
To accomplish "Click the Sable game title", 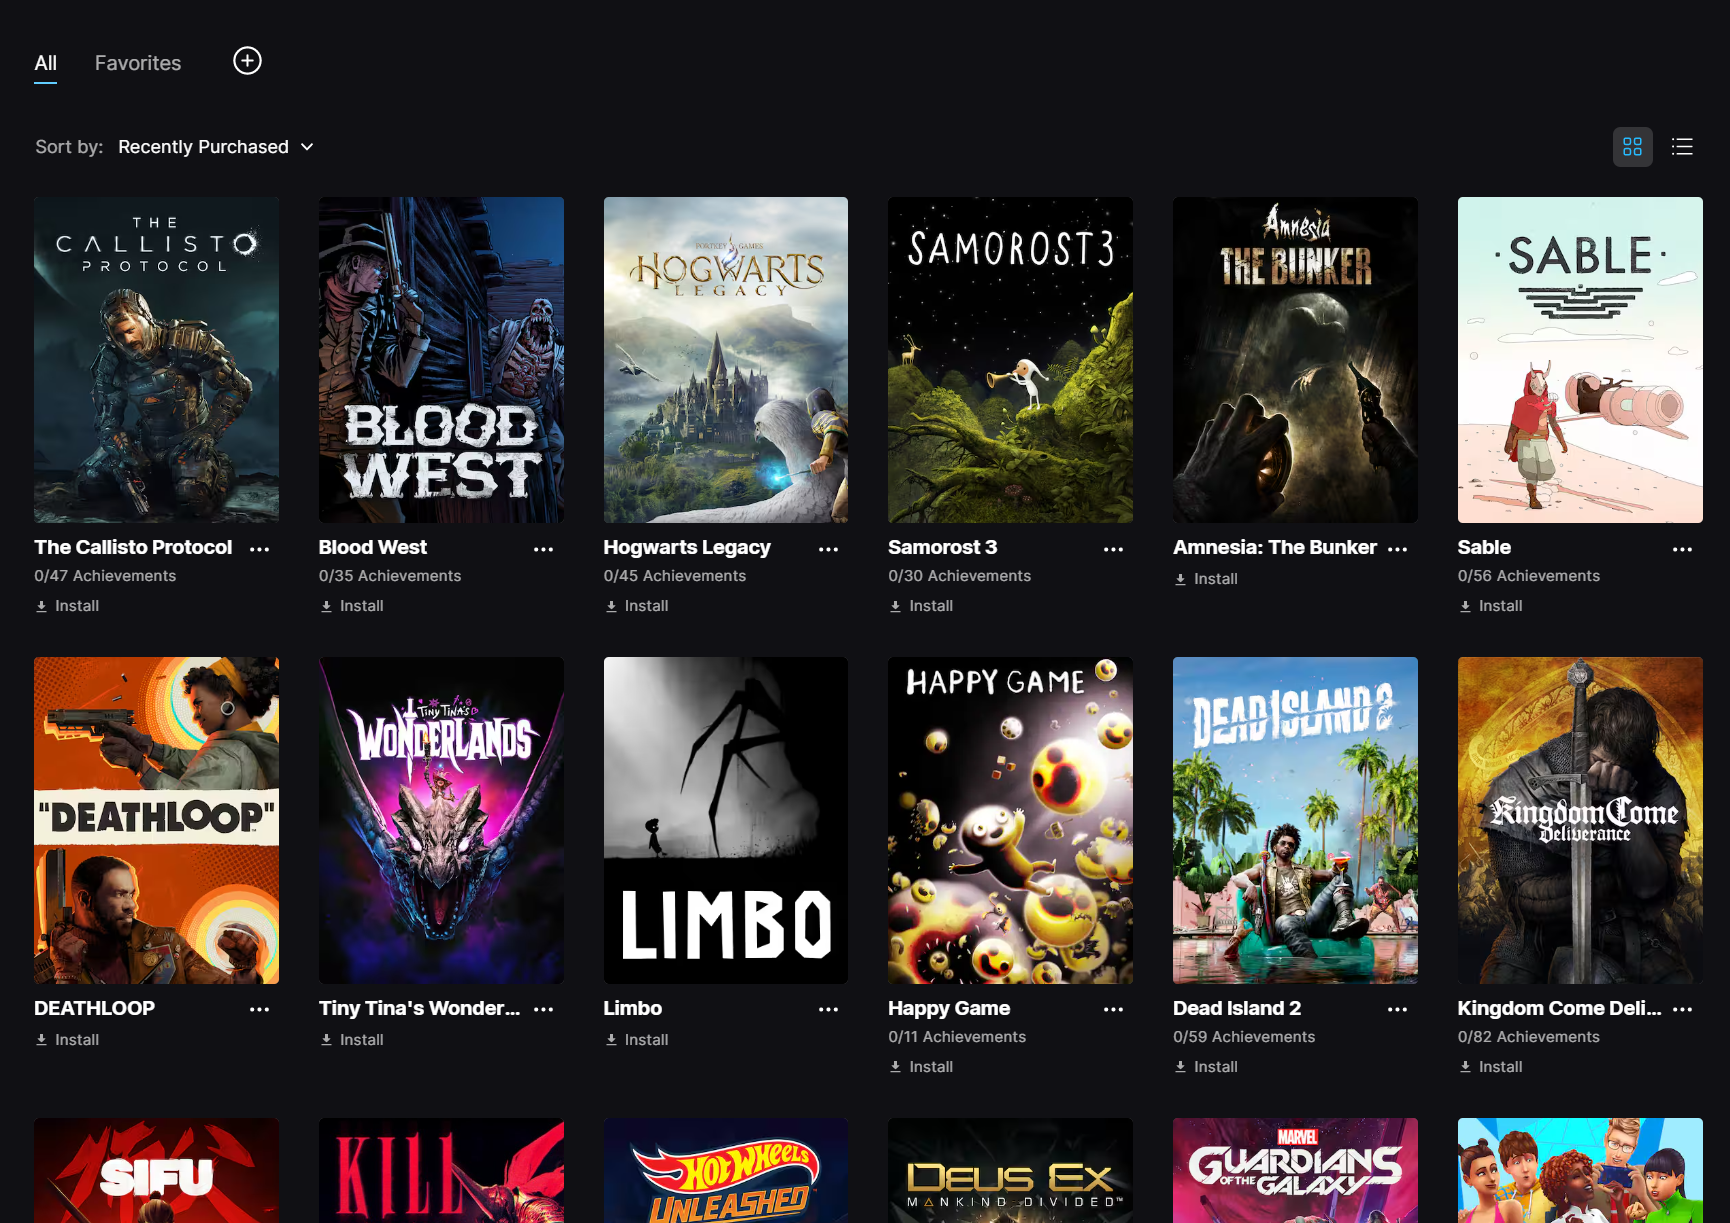I will (x=1484, y=548).
